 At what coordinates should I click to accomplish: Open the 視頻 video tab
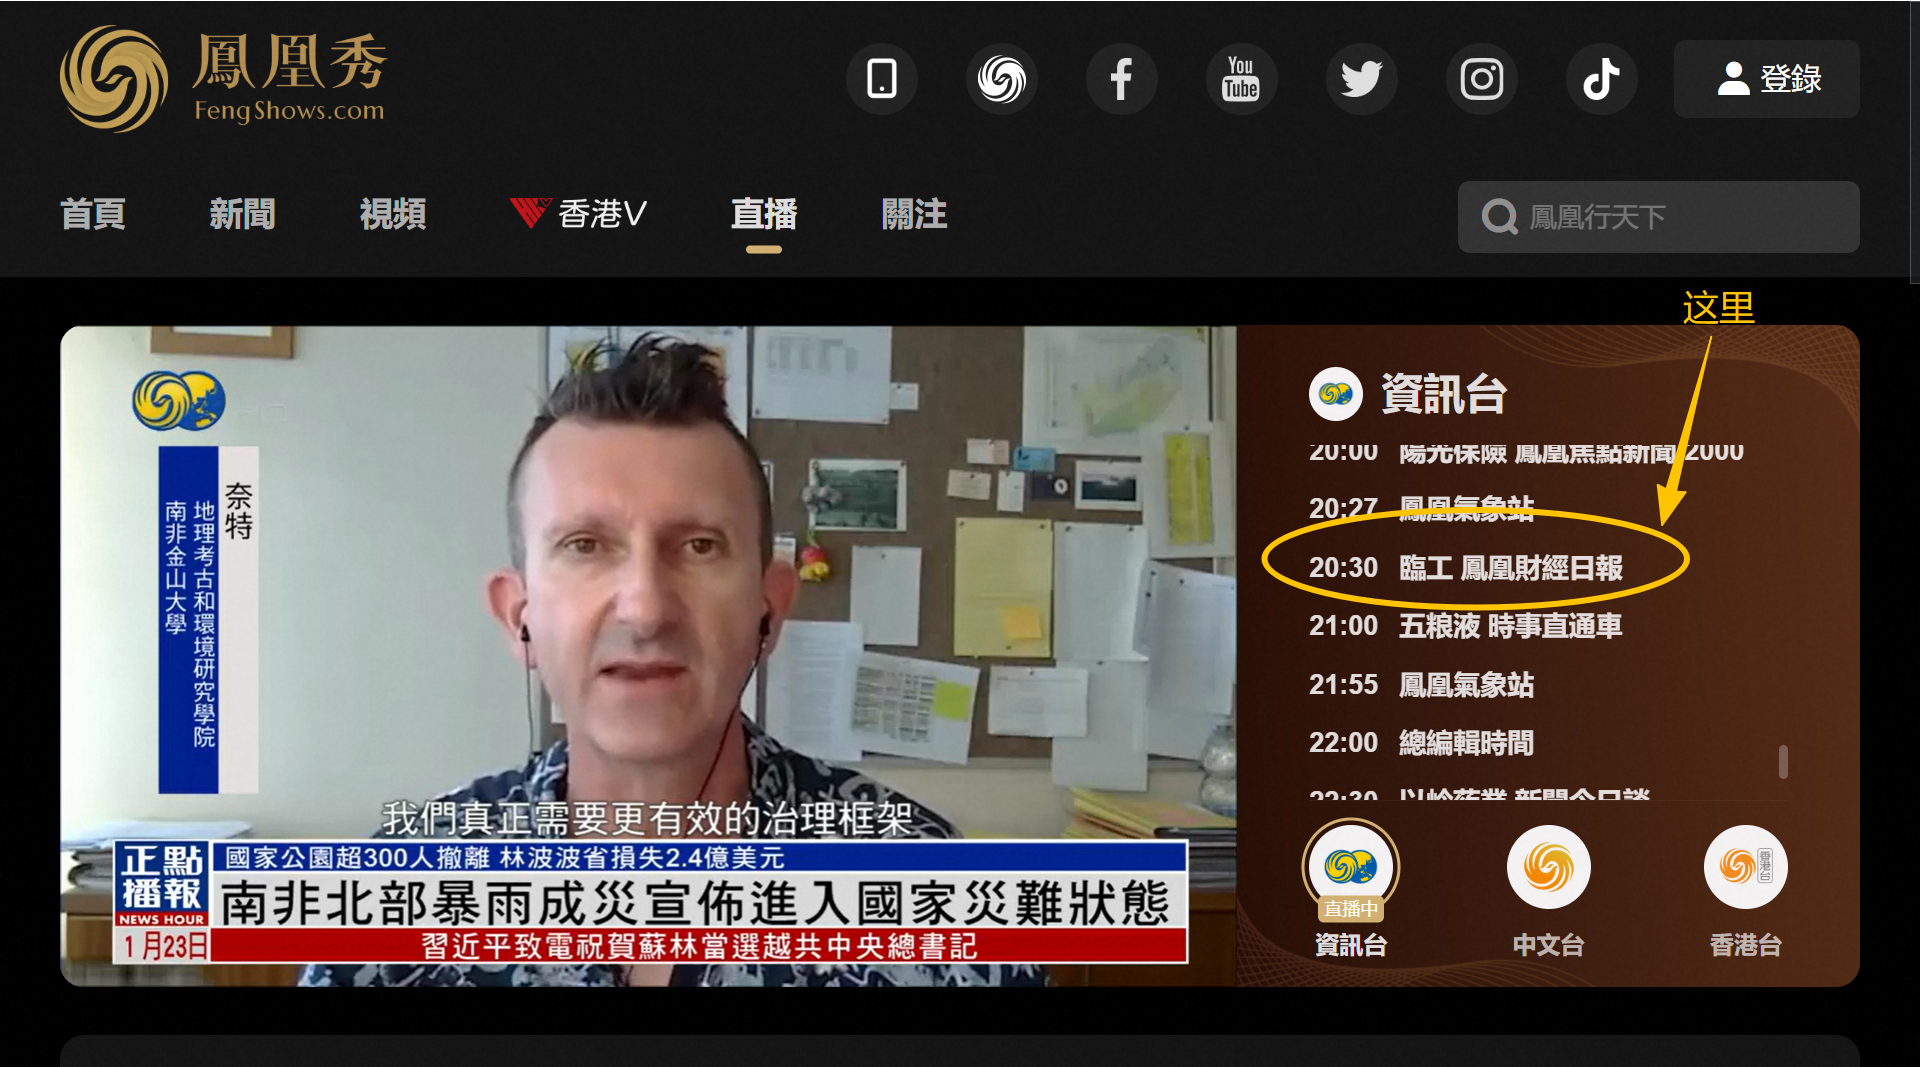[393, 214]
